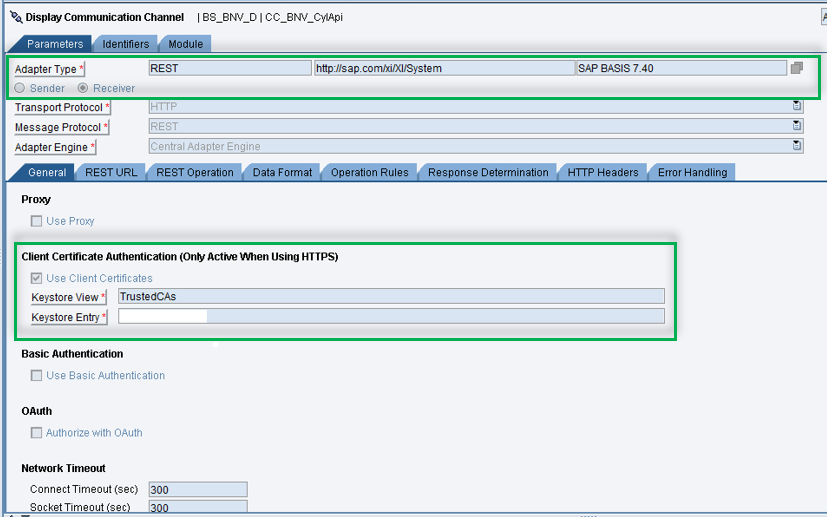Click the BS_BNV_D | CC_BNV_CylApi channel name
The image size is (827, 517).
[x=273, y=17]
